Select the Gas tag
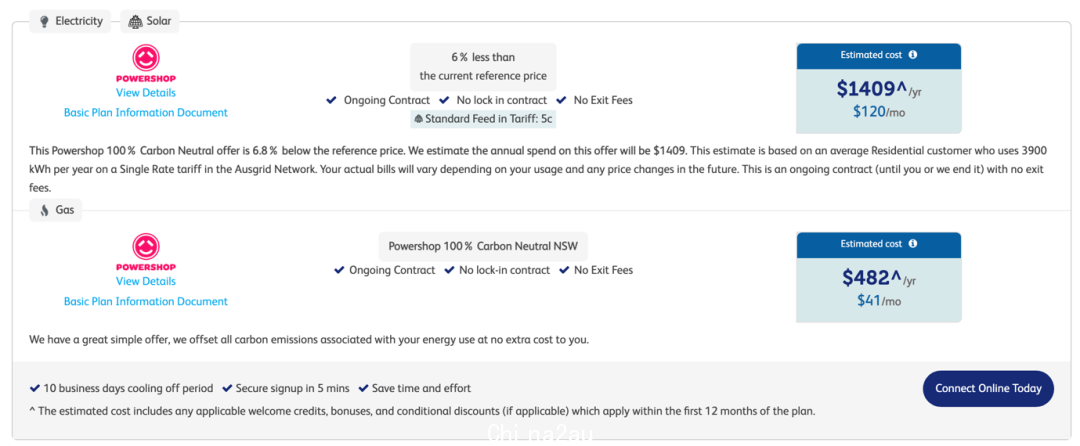 pos(56,210)
